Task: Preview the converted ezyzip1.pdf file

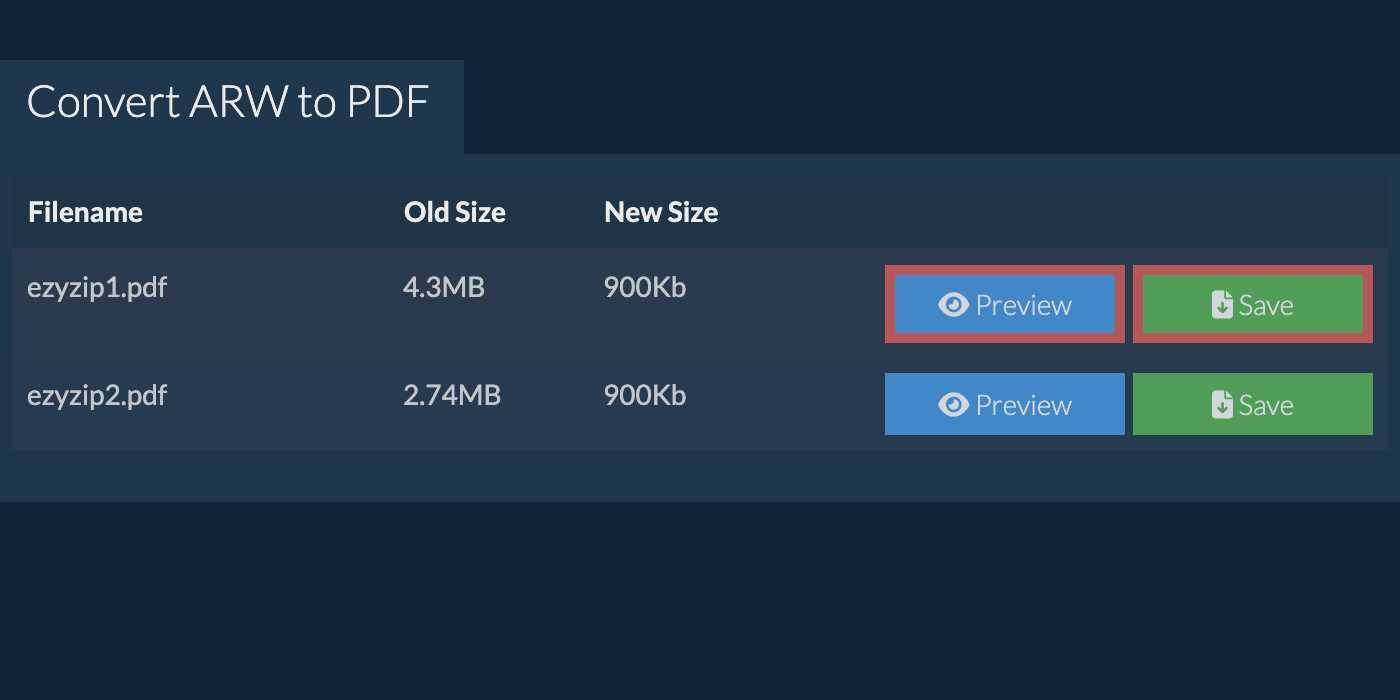Action: [x=1004, y=304]
